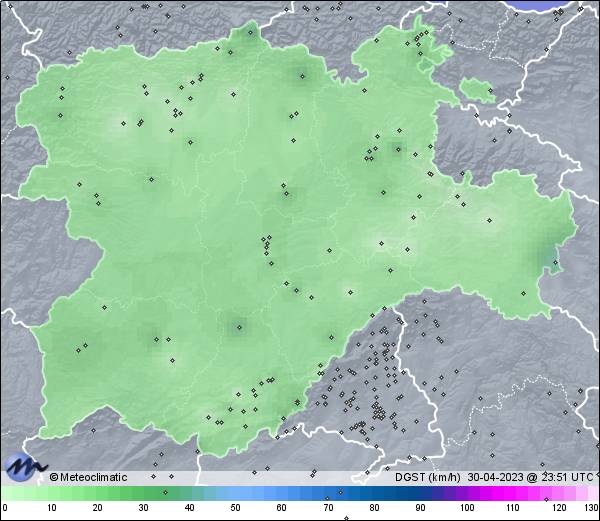
Task: Click scale label 120
Action: [x=559, y=508]
